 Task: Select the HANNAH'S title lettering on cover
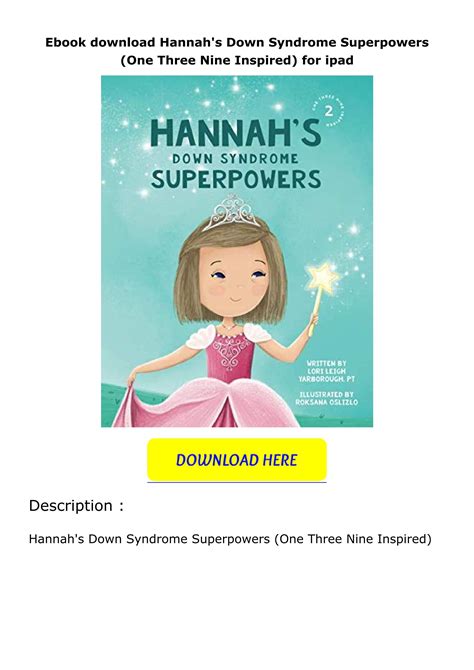click(236, 132)
